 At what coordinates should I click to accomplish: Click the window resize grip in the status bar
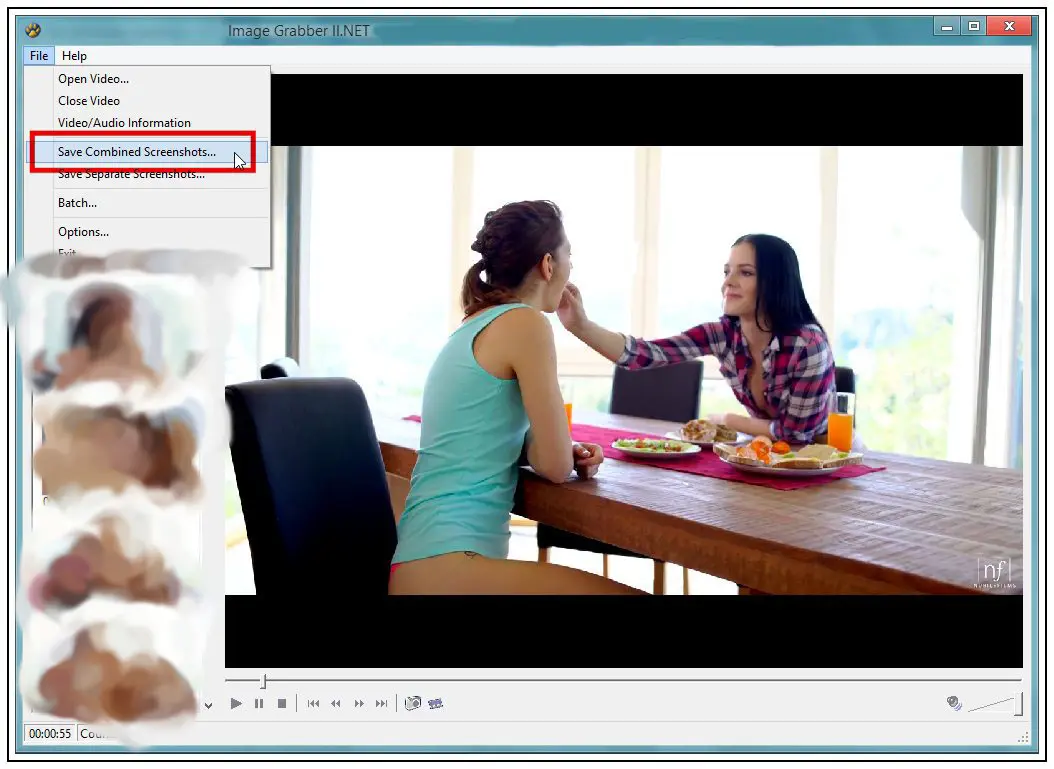pyautogui.click(x=1023, y=737)
